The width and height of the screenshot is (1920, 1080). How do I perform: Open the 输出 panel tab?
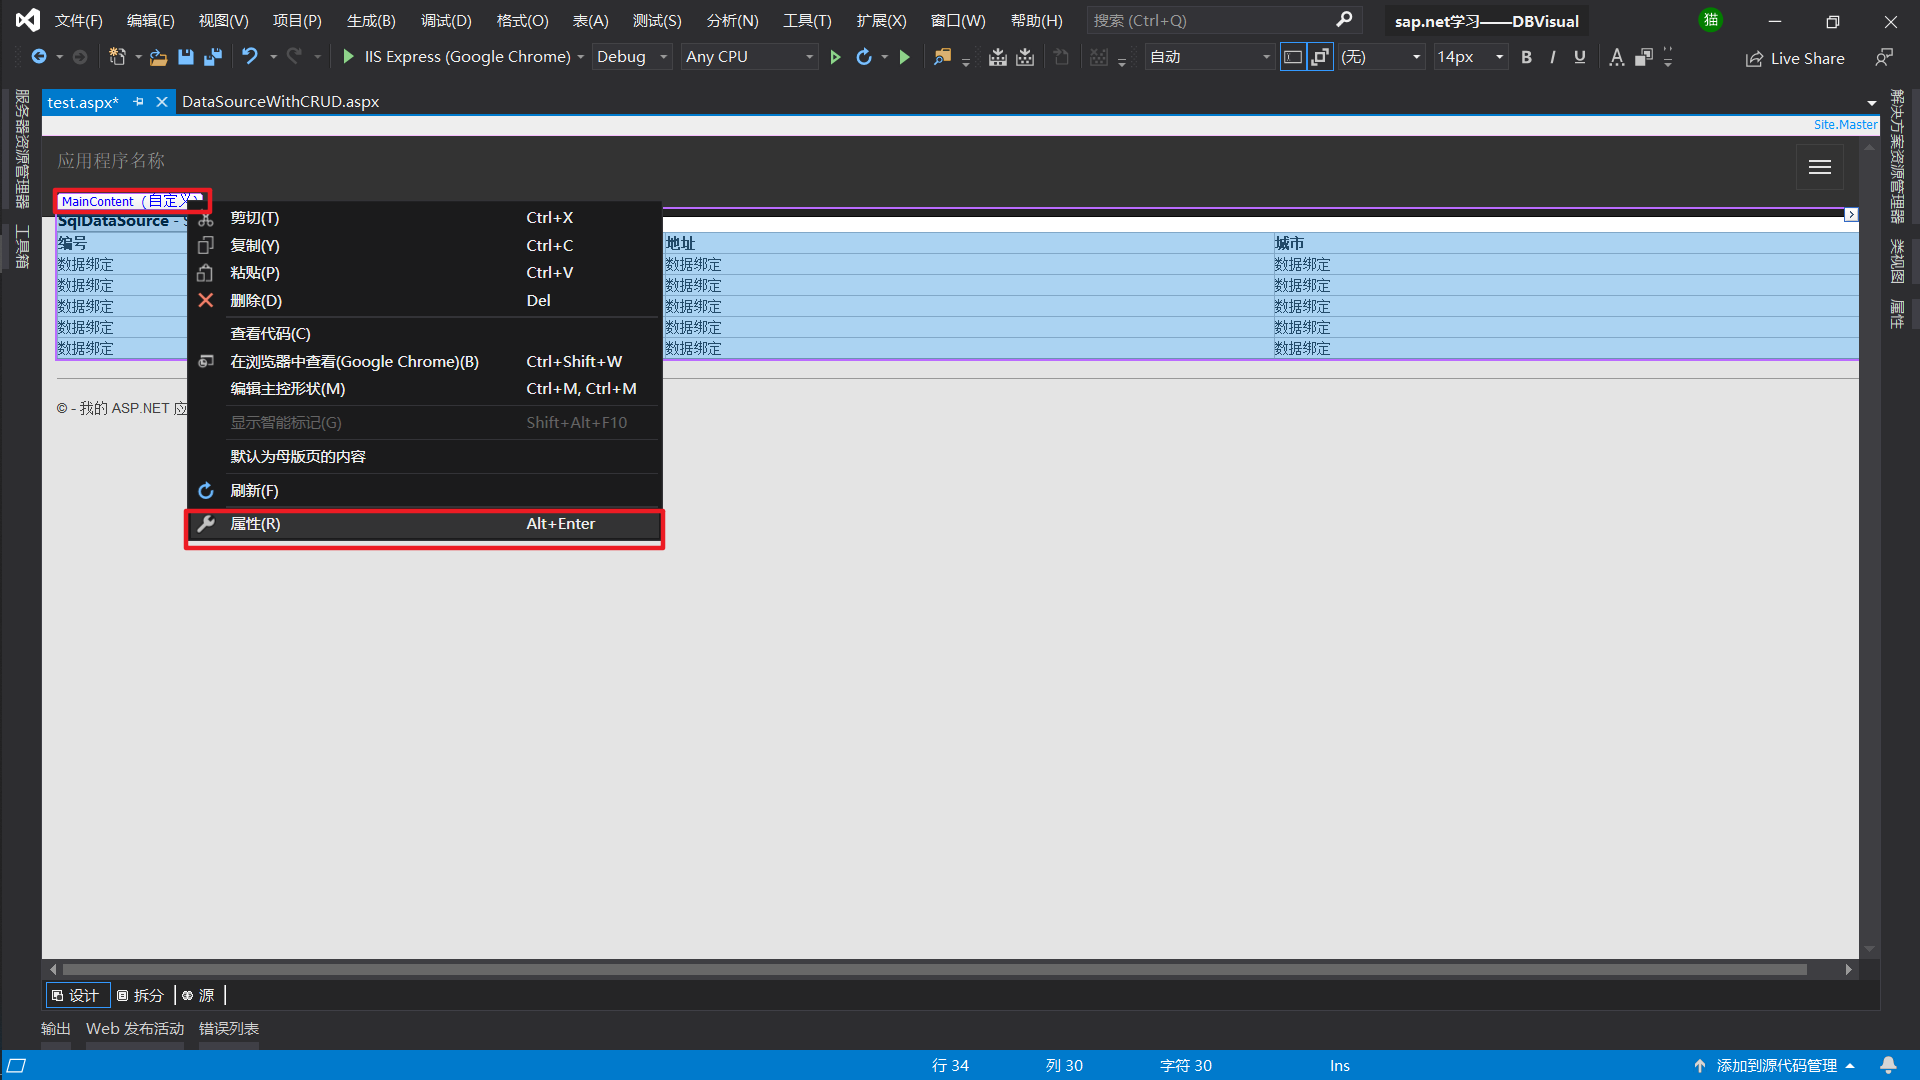point(56,1029)
